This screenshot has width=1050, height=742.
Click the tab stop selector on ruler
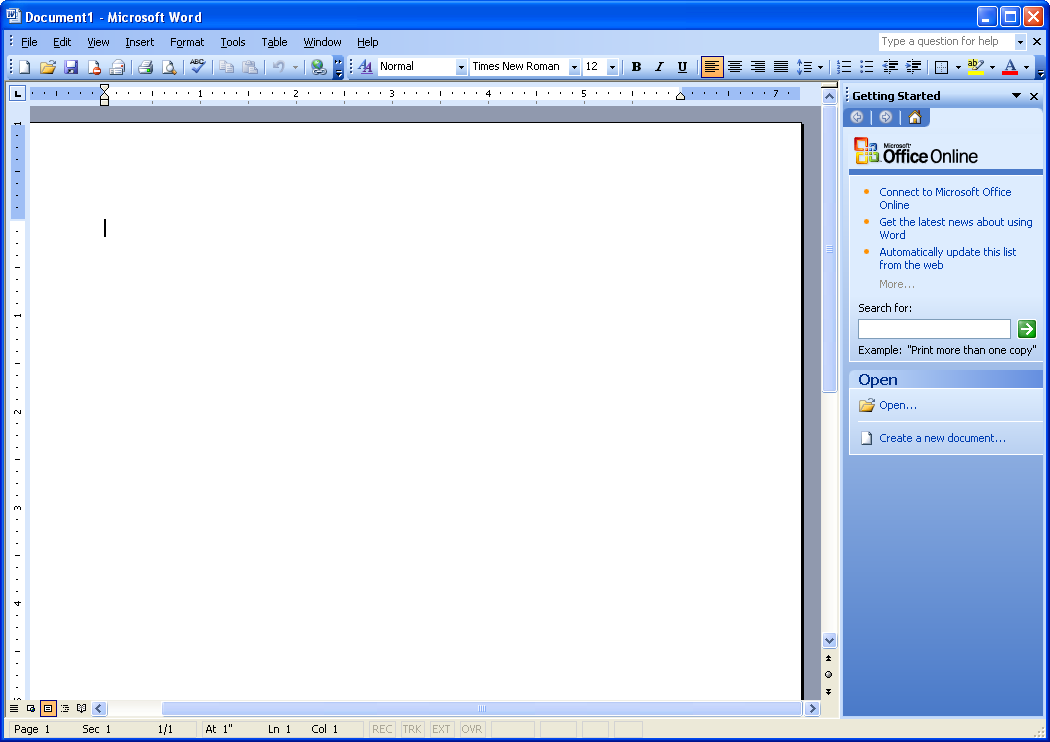tap(17, 93)
